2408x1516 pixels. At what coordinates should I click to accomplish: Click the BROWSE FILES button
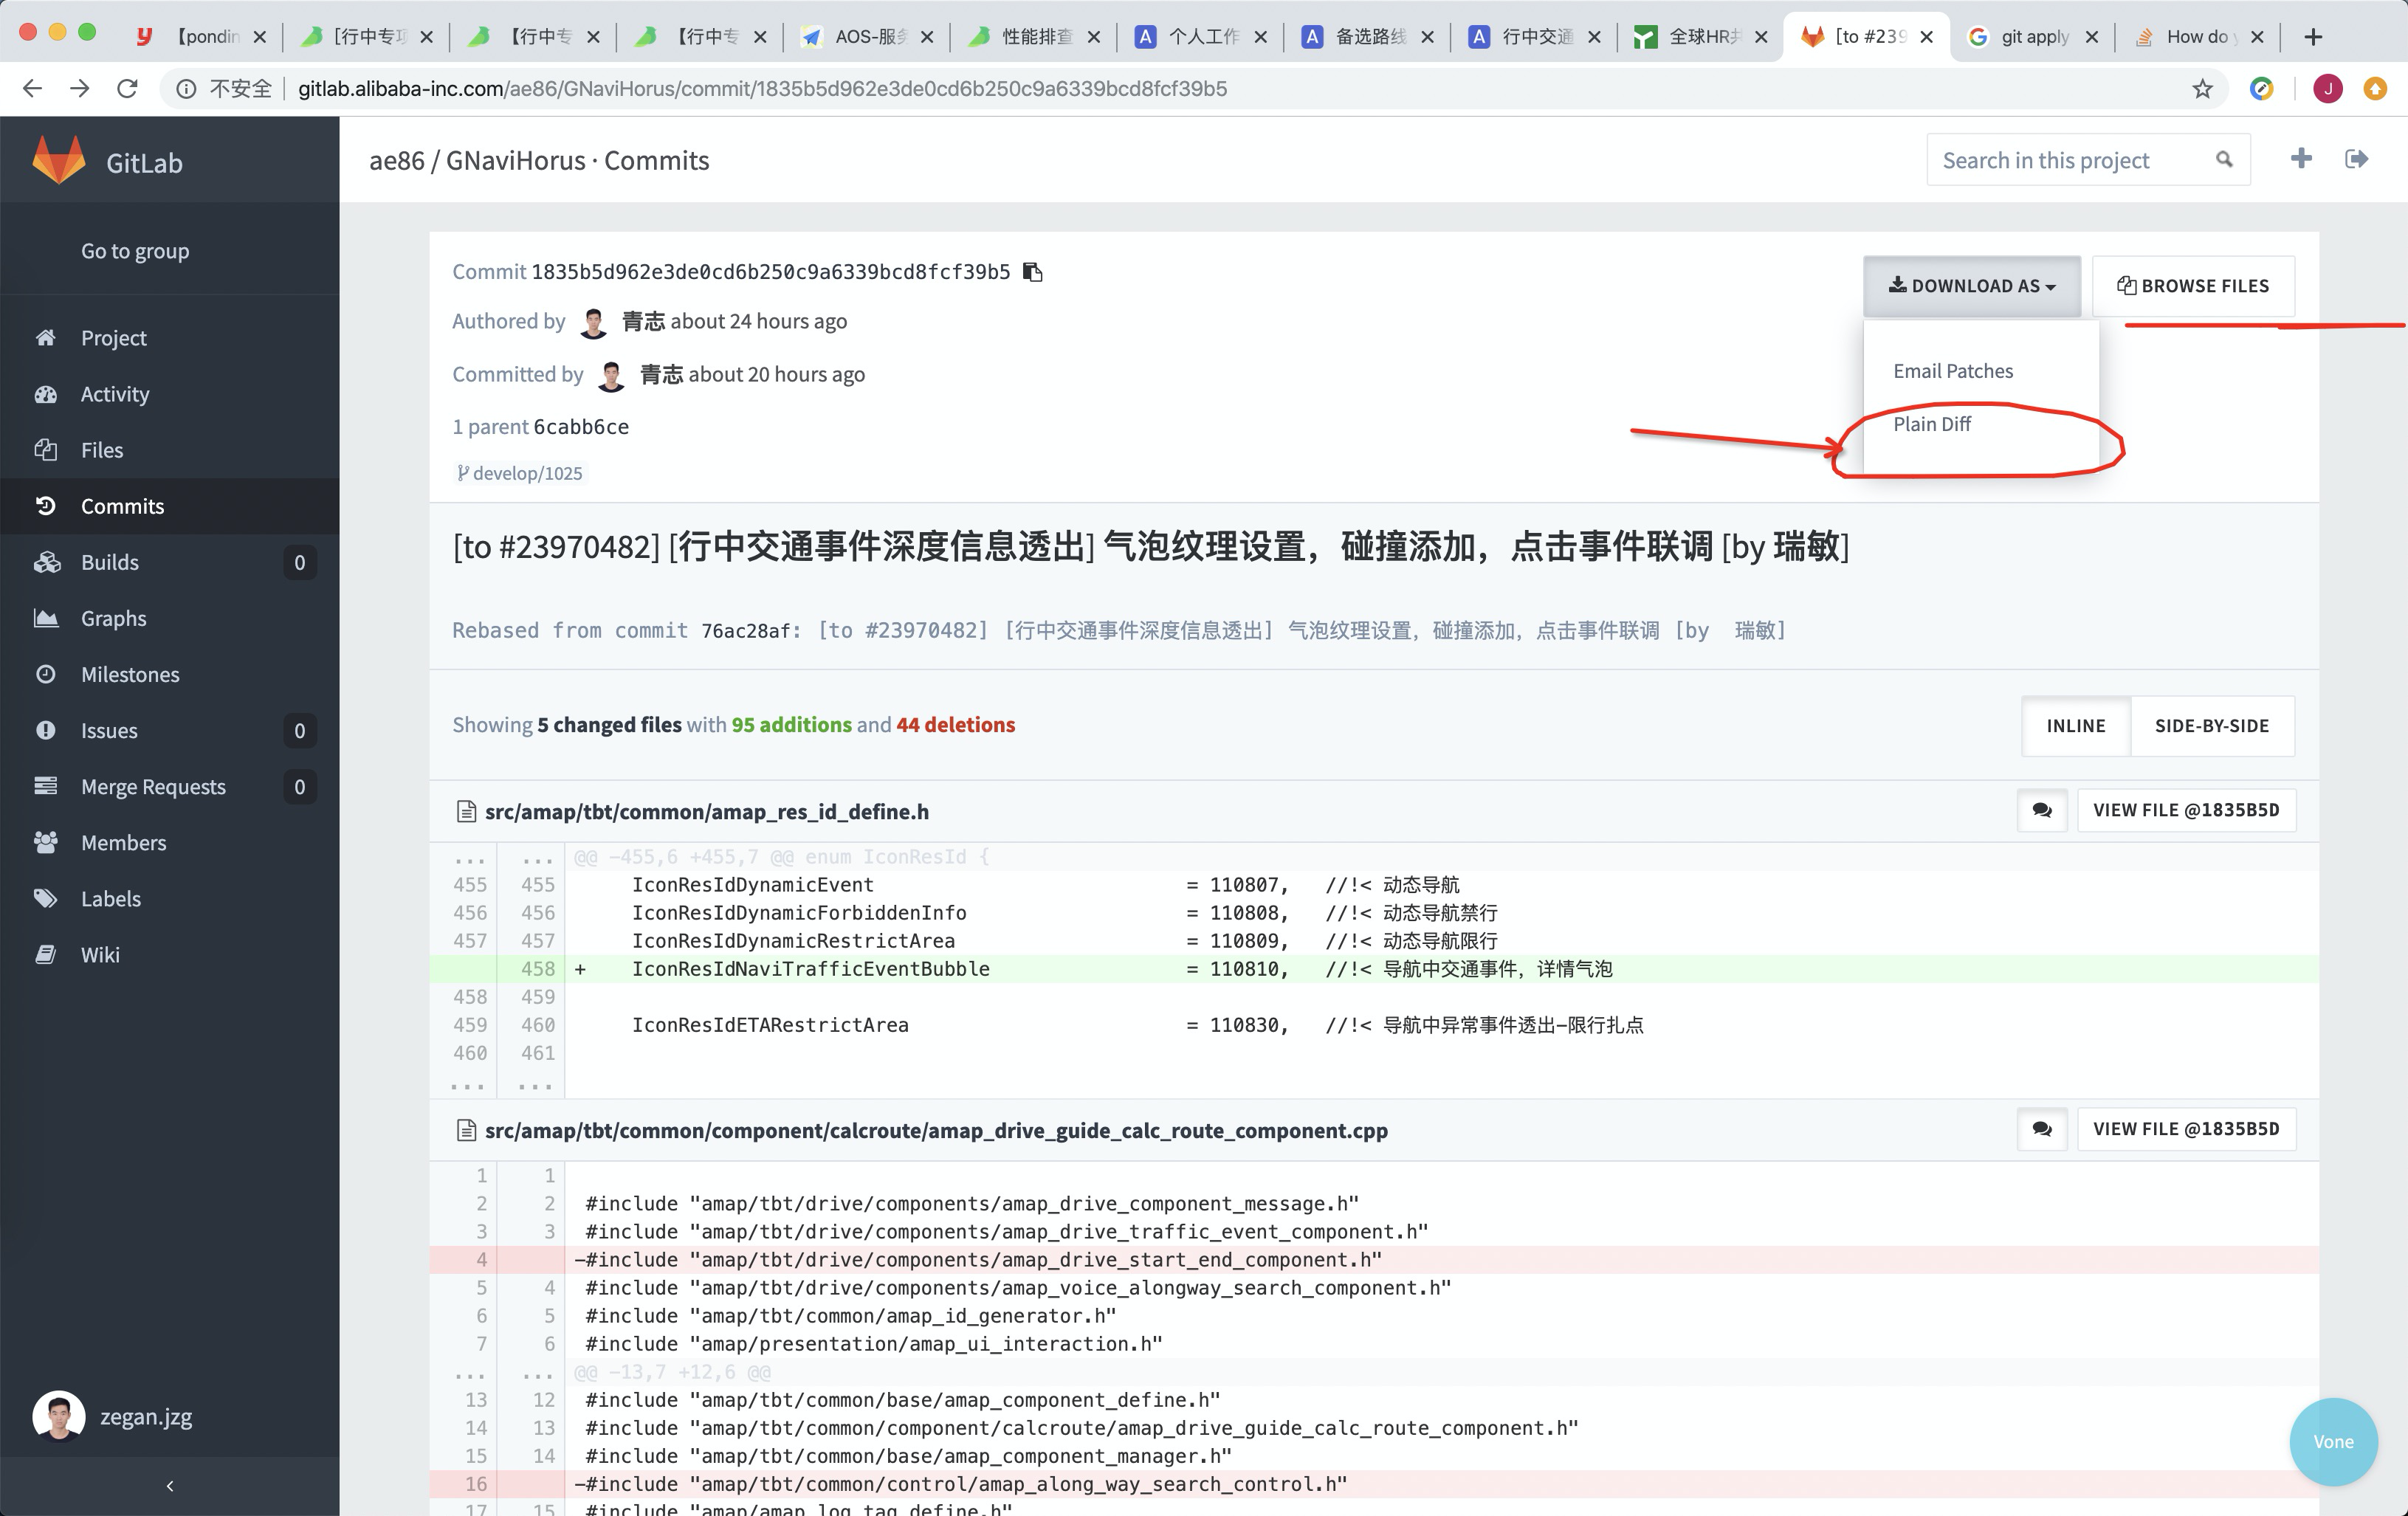[x=2193, y=286]
